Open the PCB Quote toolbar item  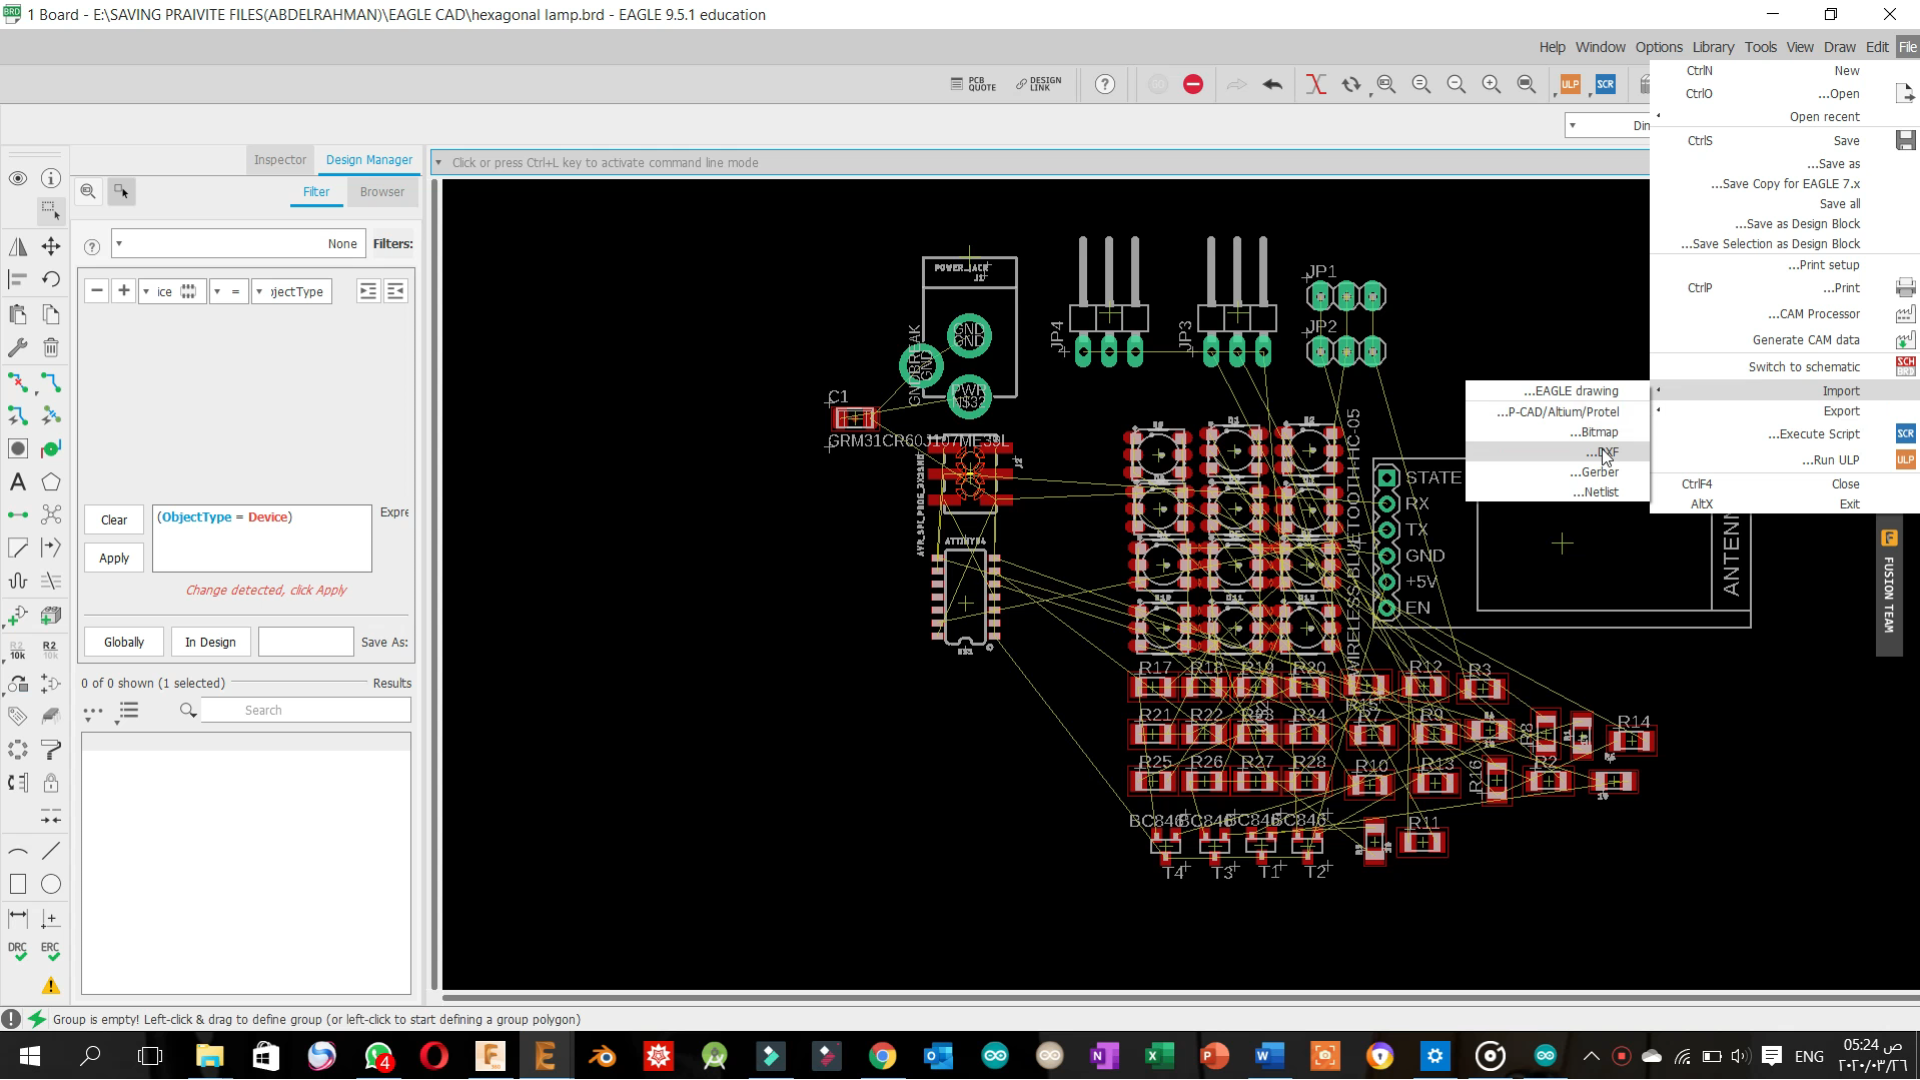(x=973, y=85)
